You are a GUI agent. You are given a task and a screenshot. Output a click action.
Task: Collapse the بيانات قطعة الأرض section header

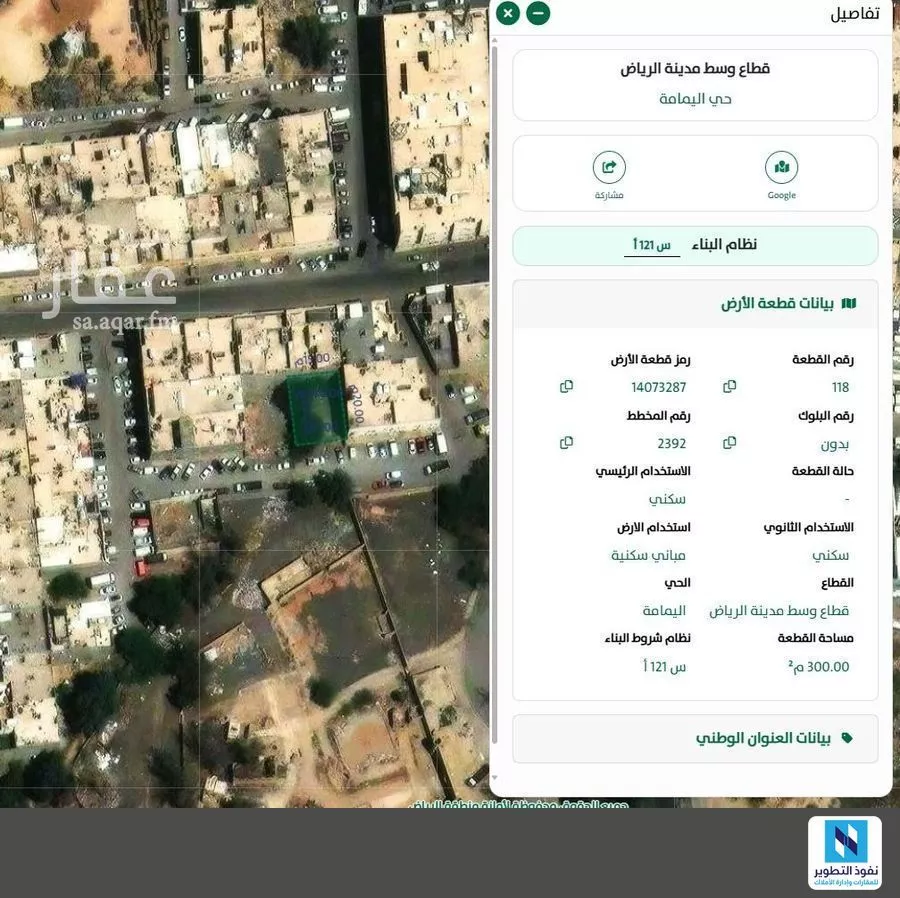click(695, 304)
